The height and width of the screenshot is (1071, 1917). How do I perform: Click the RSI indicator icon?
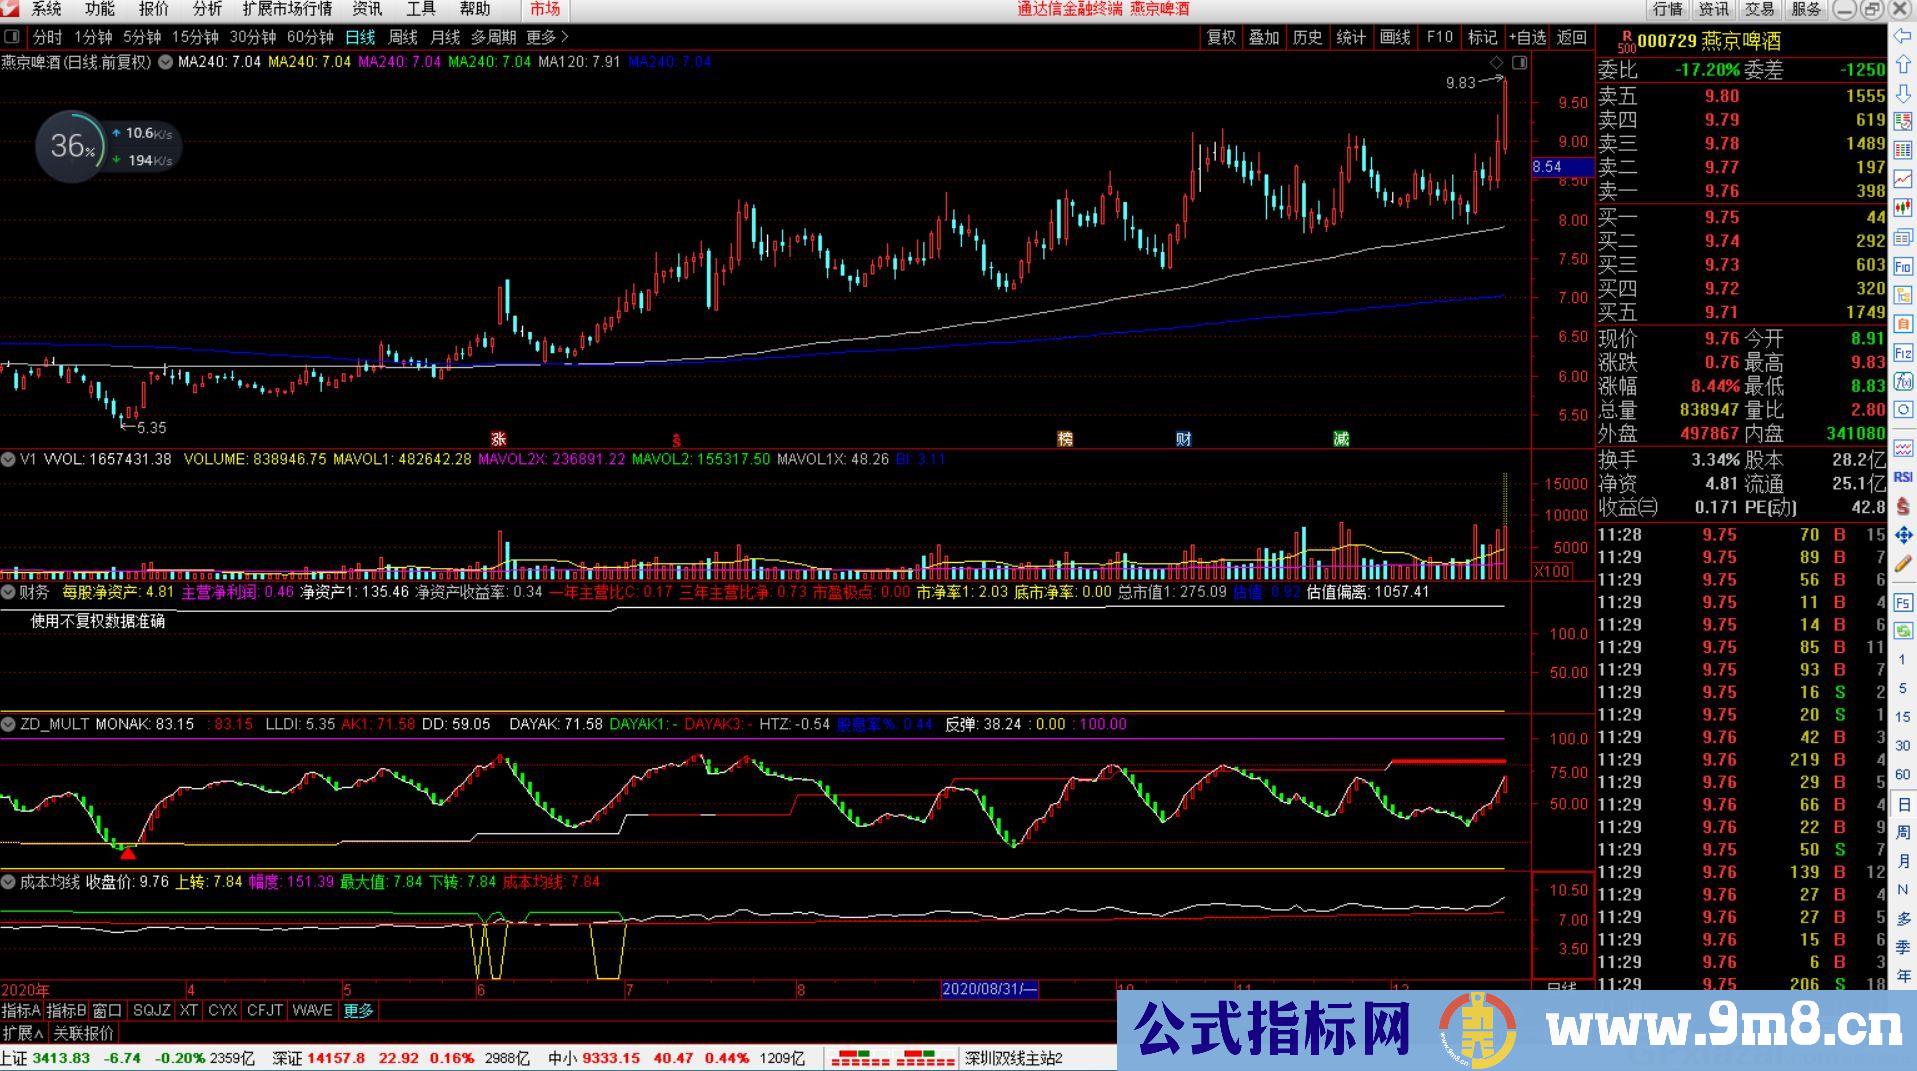(x=1902, y=477)
